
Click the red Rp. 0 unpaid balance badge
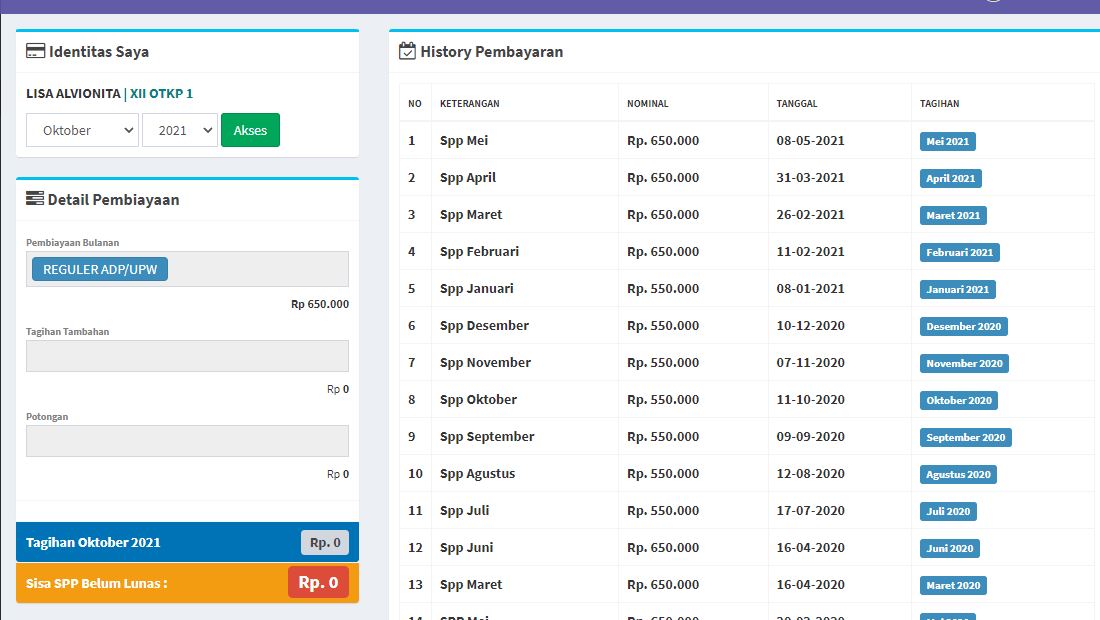318,582
